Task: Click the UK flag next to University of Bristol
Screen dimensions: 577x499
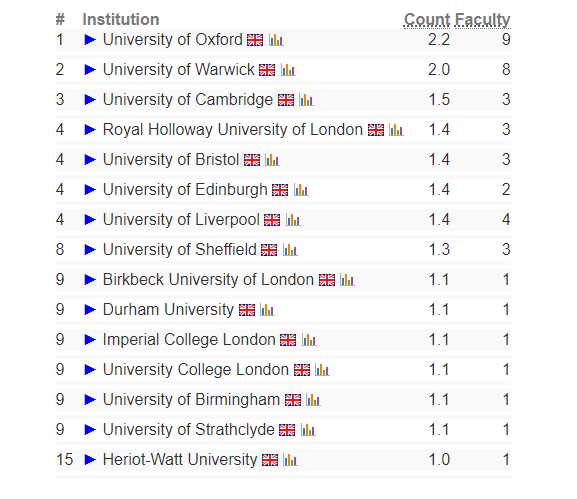Action: (252, 160)
